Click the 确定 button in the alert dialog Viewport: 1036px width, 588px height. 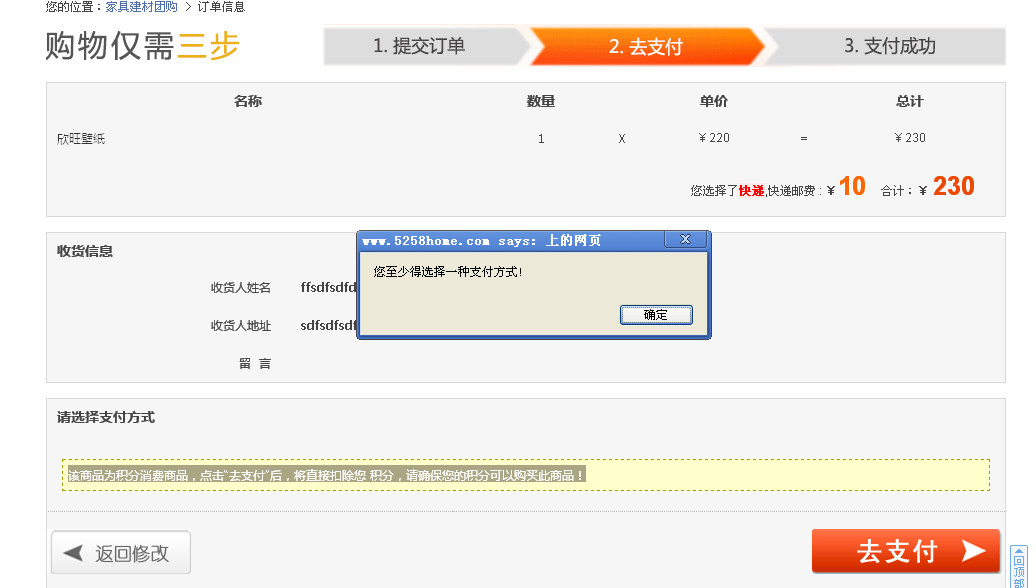coord(656,314)
